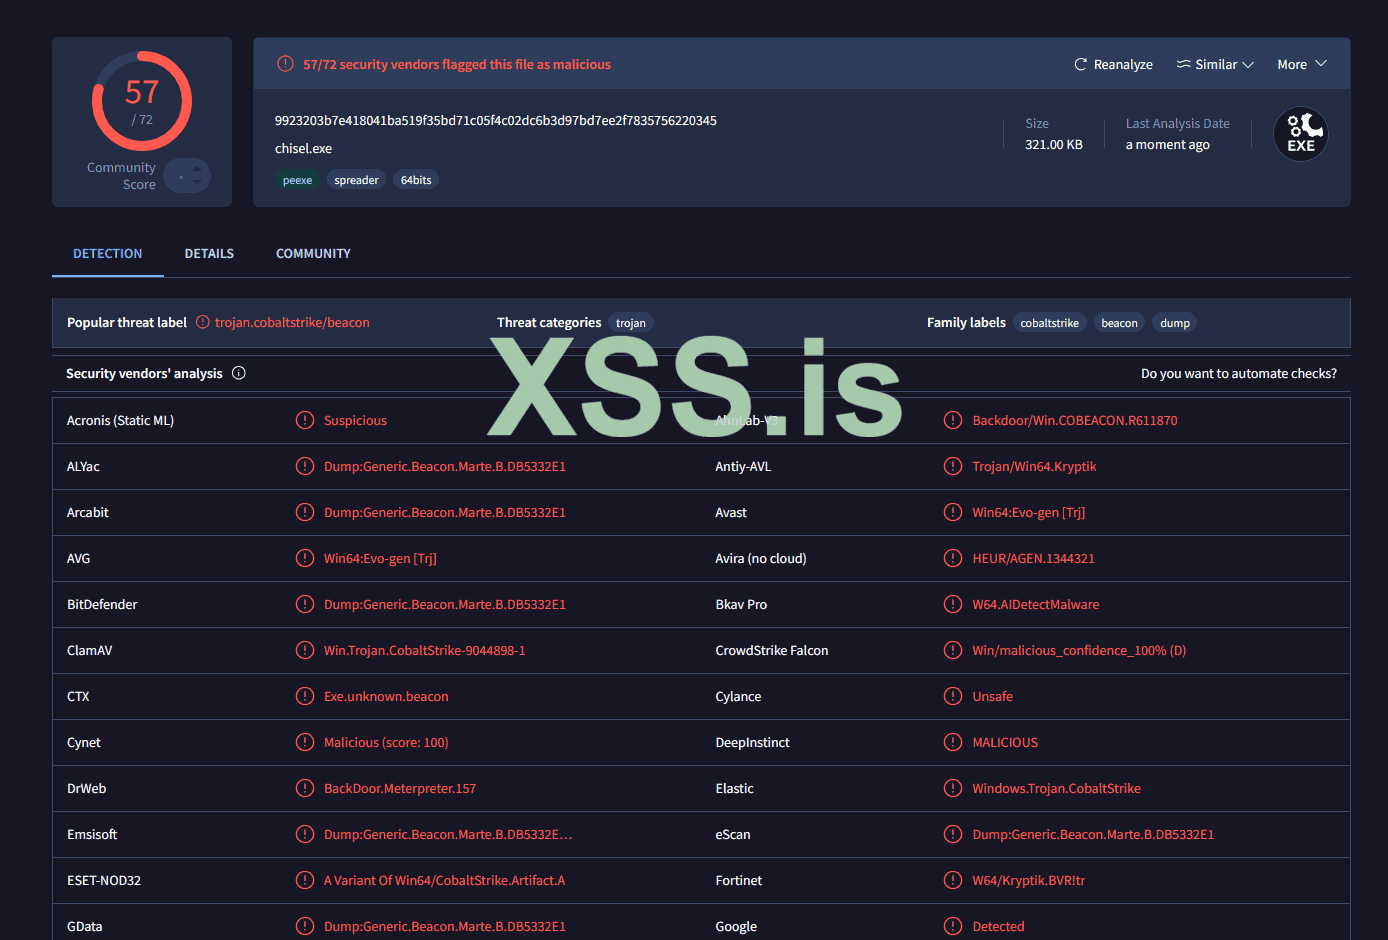Click Cynet's 'Malicious (score: 100)' result
This screenshot has width=1388, height=940.
click(x=386, y=742)
